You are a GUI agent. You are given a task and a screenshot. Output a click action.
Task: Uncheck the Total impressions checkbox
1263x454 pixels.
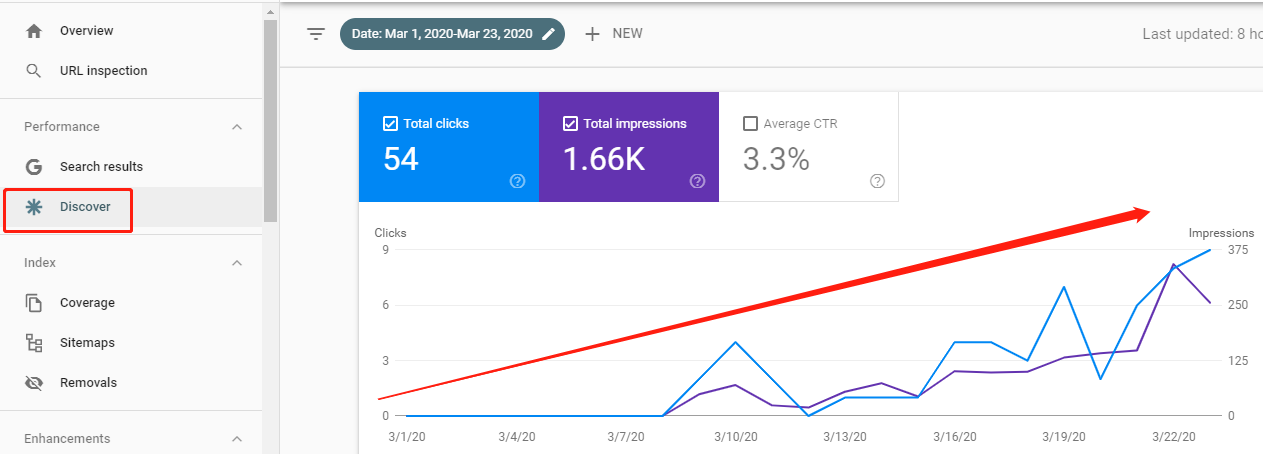571,124
